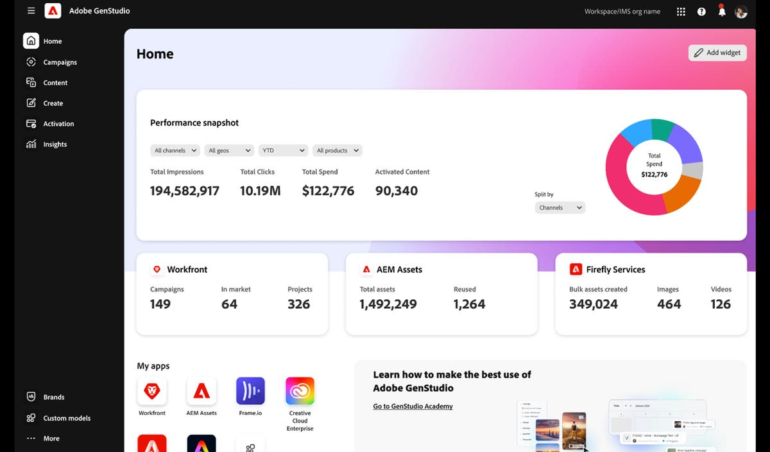Expand the All channels dropdown
The height and width of the screenshot is (452, 770).
coord(175,150)
